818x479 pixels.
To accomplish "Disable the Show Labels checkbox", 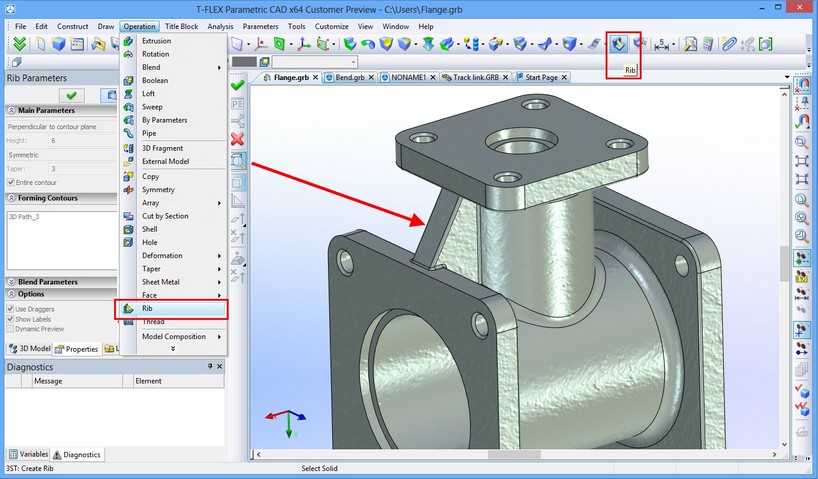I will 11,319.
